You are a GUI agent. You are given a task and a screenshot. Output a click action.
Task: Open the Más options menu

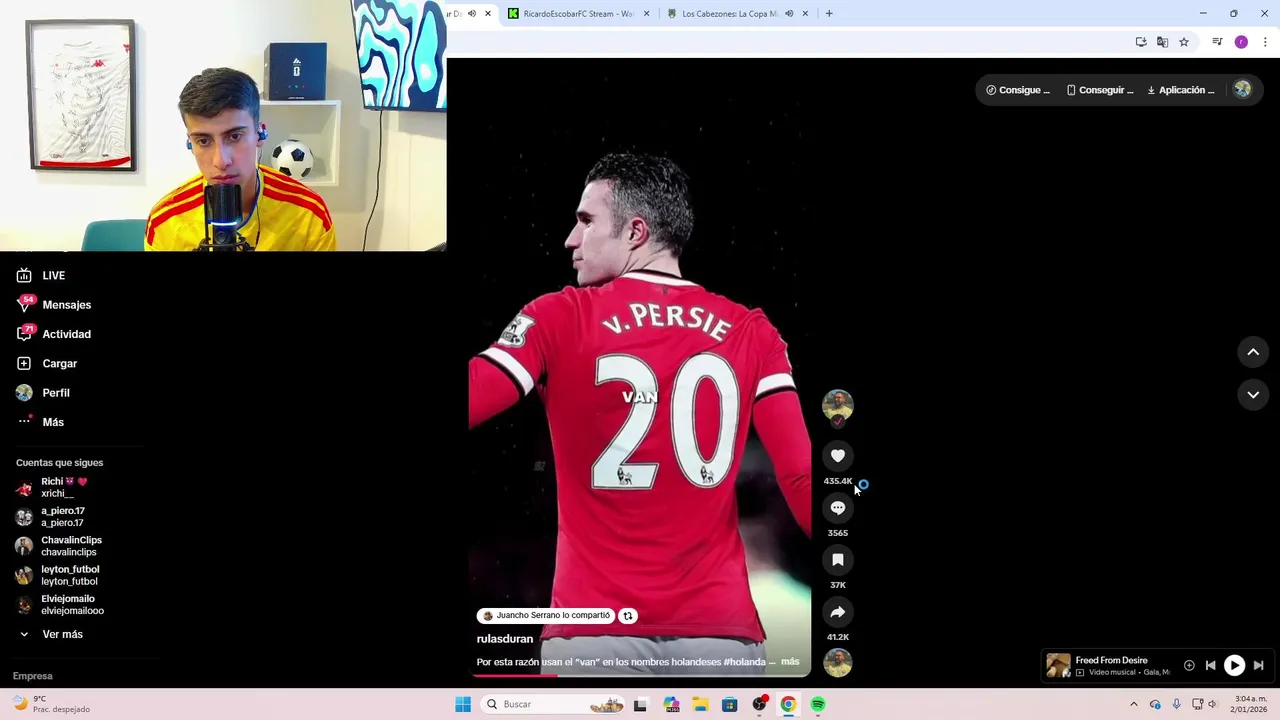40,422
